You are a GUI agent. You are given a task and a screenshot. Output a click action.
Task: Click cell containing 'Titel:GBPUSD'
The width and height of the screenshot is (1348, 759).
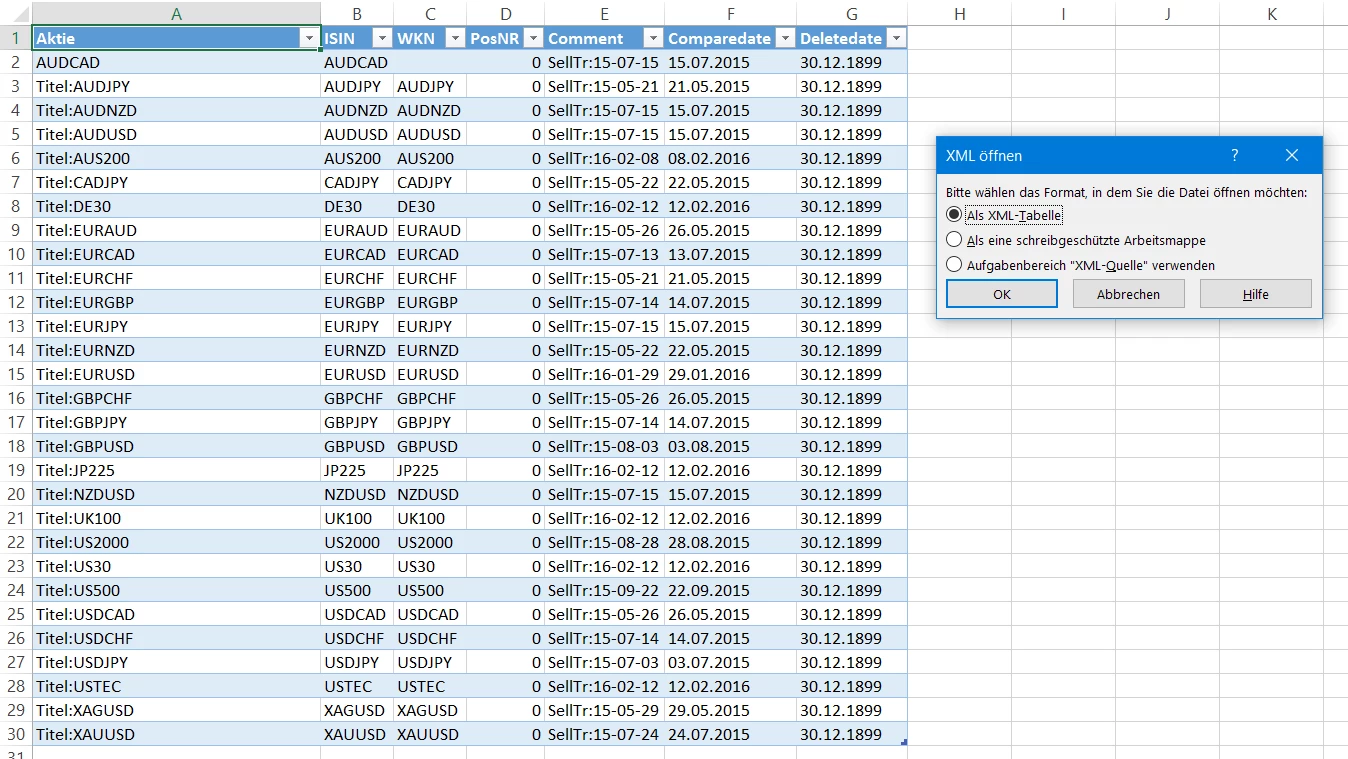pyautogui.click(x=177, y=446)
